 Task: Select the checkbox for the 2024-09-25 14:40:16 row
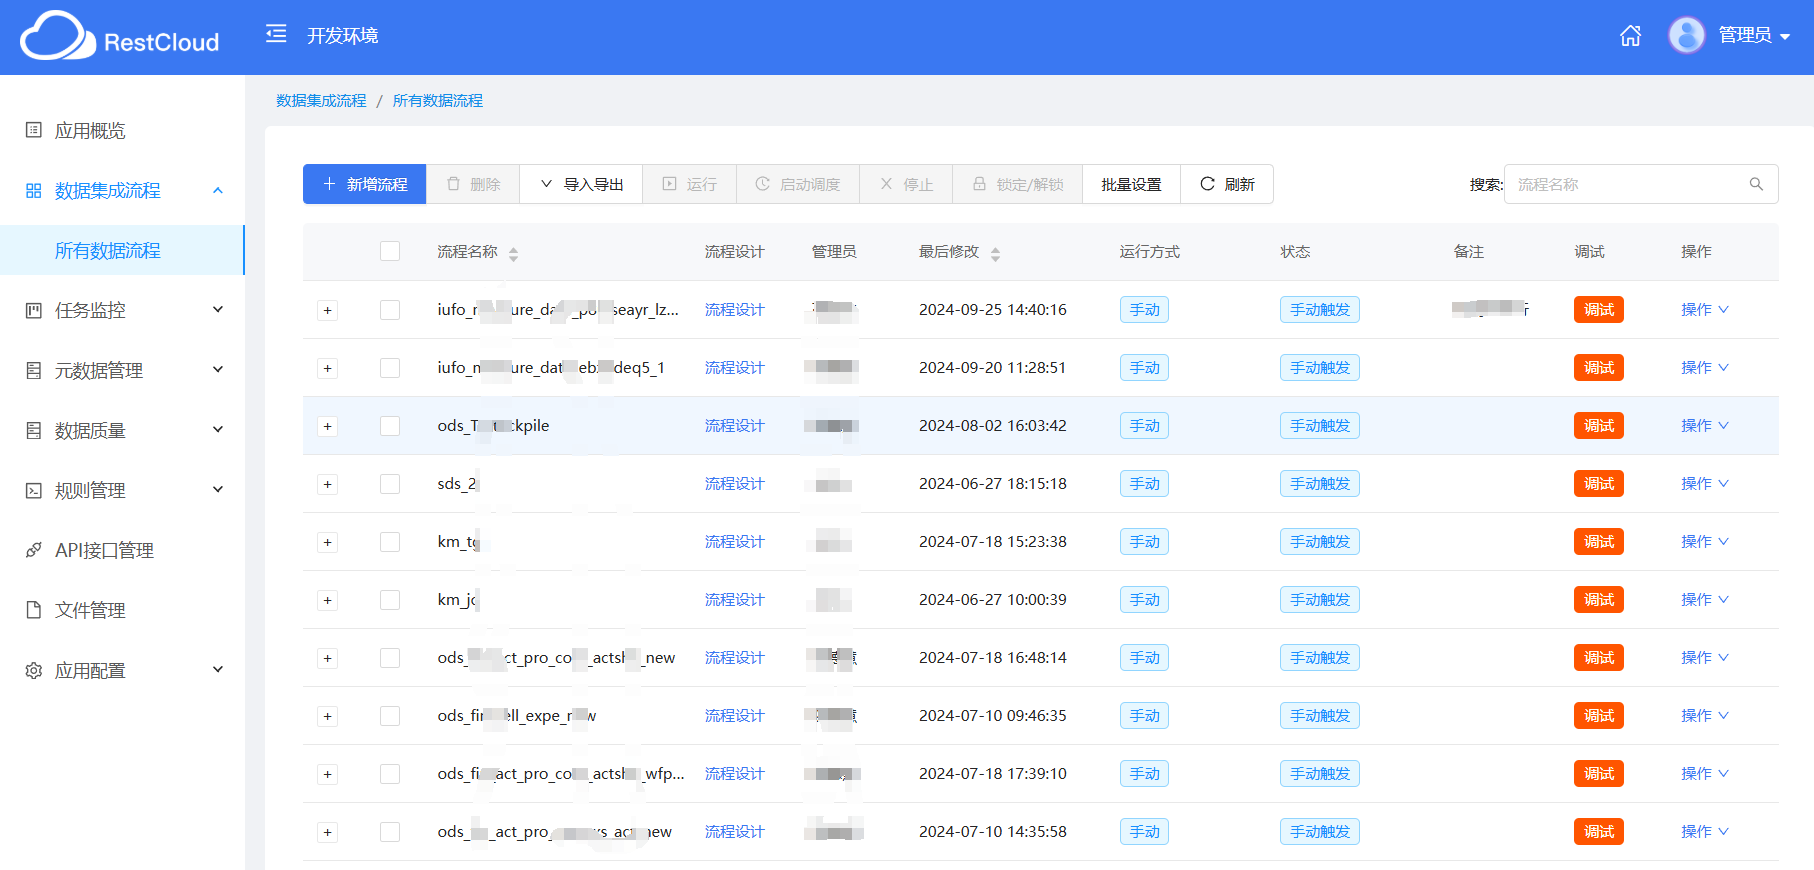390,310
